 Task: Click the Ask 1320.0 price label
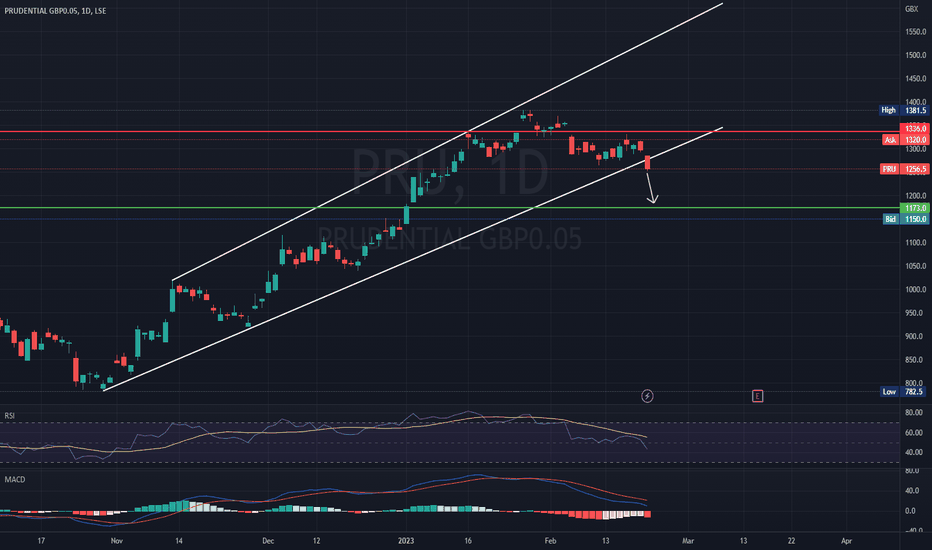pyautogui.click(x=905, y=140)
